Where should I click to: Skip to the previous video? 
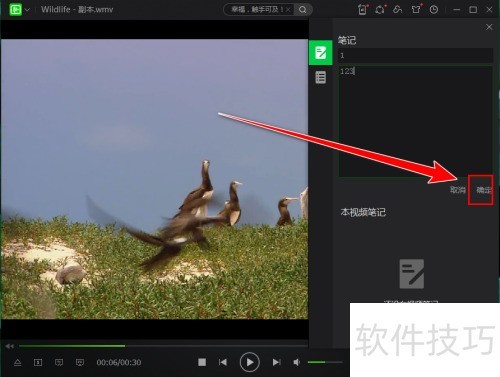223,362
